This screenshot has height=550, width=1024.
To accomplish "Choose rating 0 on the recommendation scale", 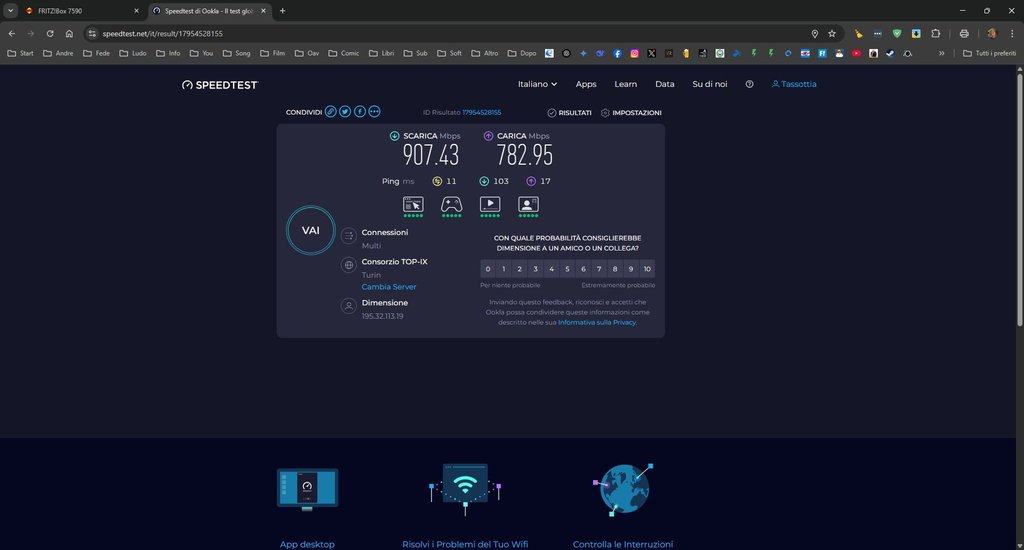I will (x=487, y=269).
